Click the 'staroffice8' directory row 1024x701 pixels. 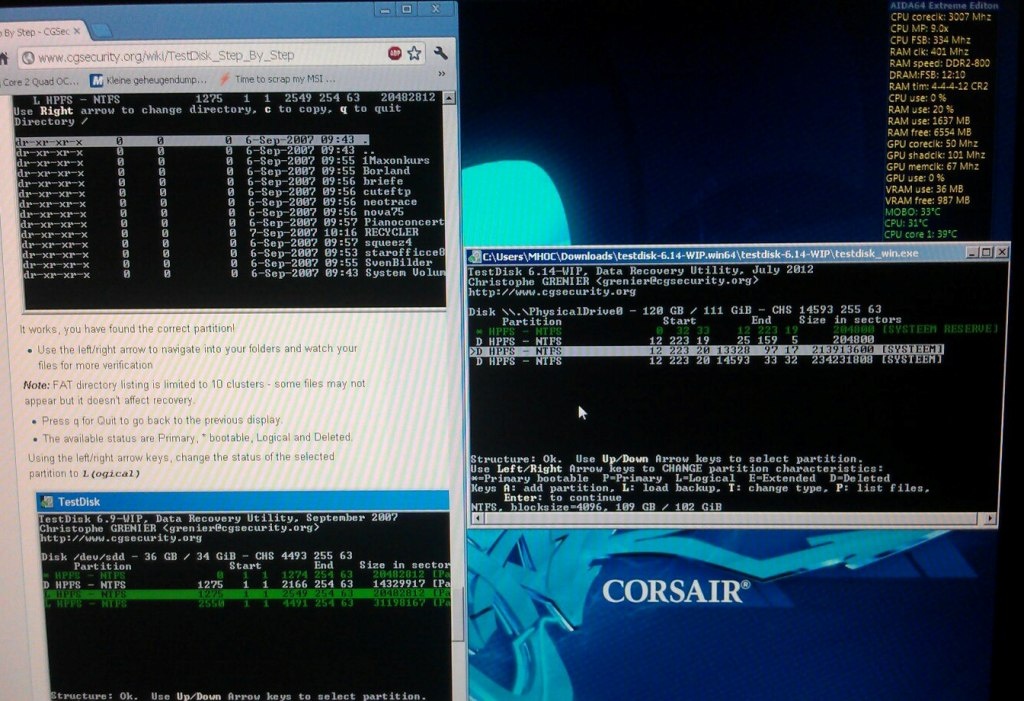(x=234, y=253)
